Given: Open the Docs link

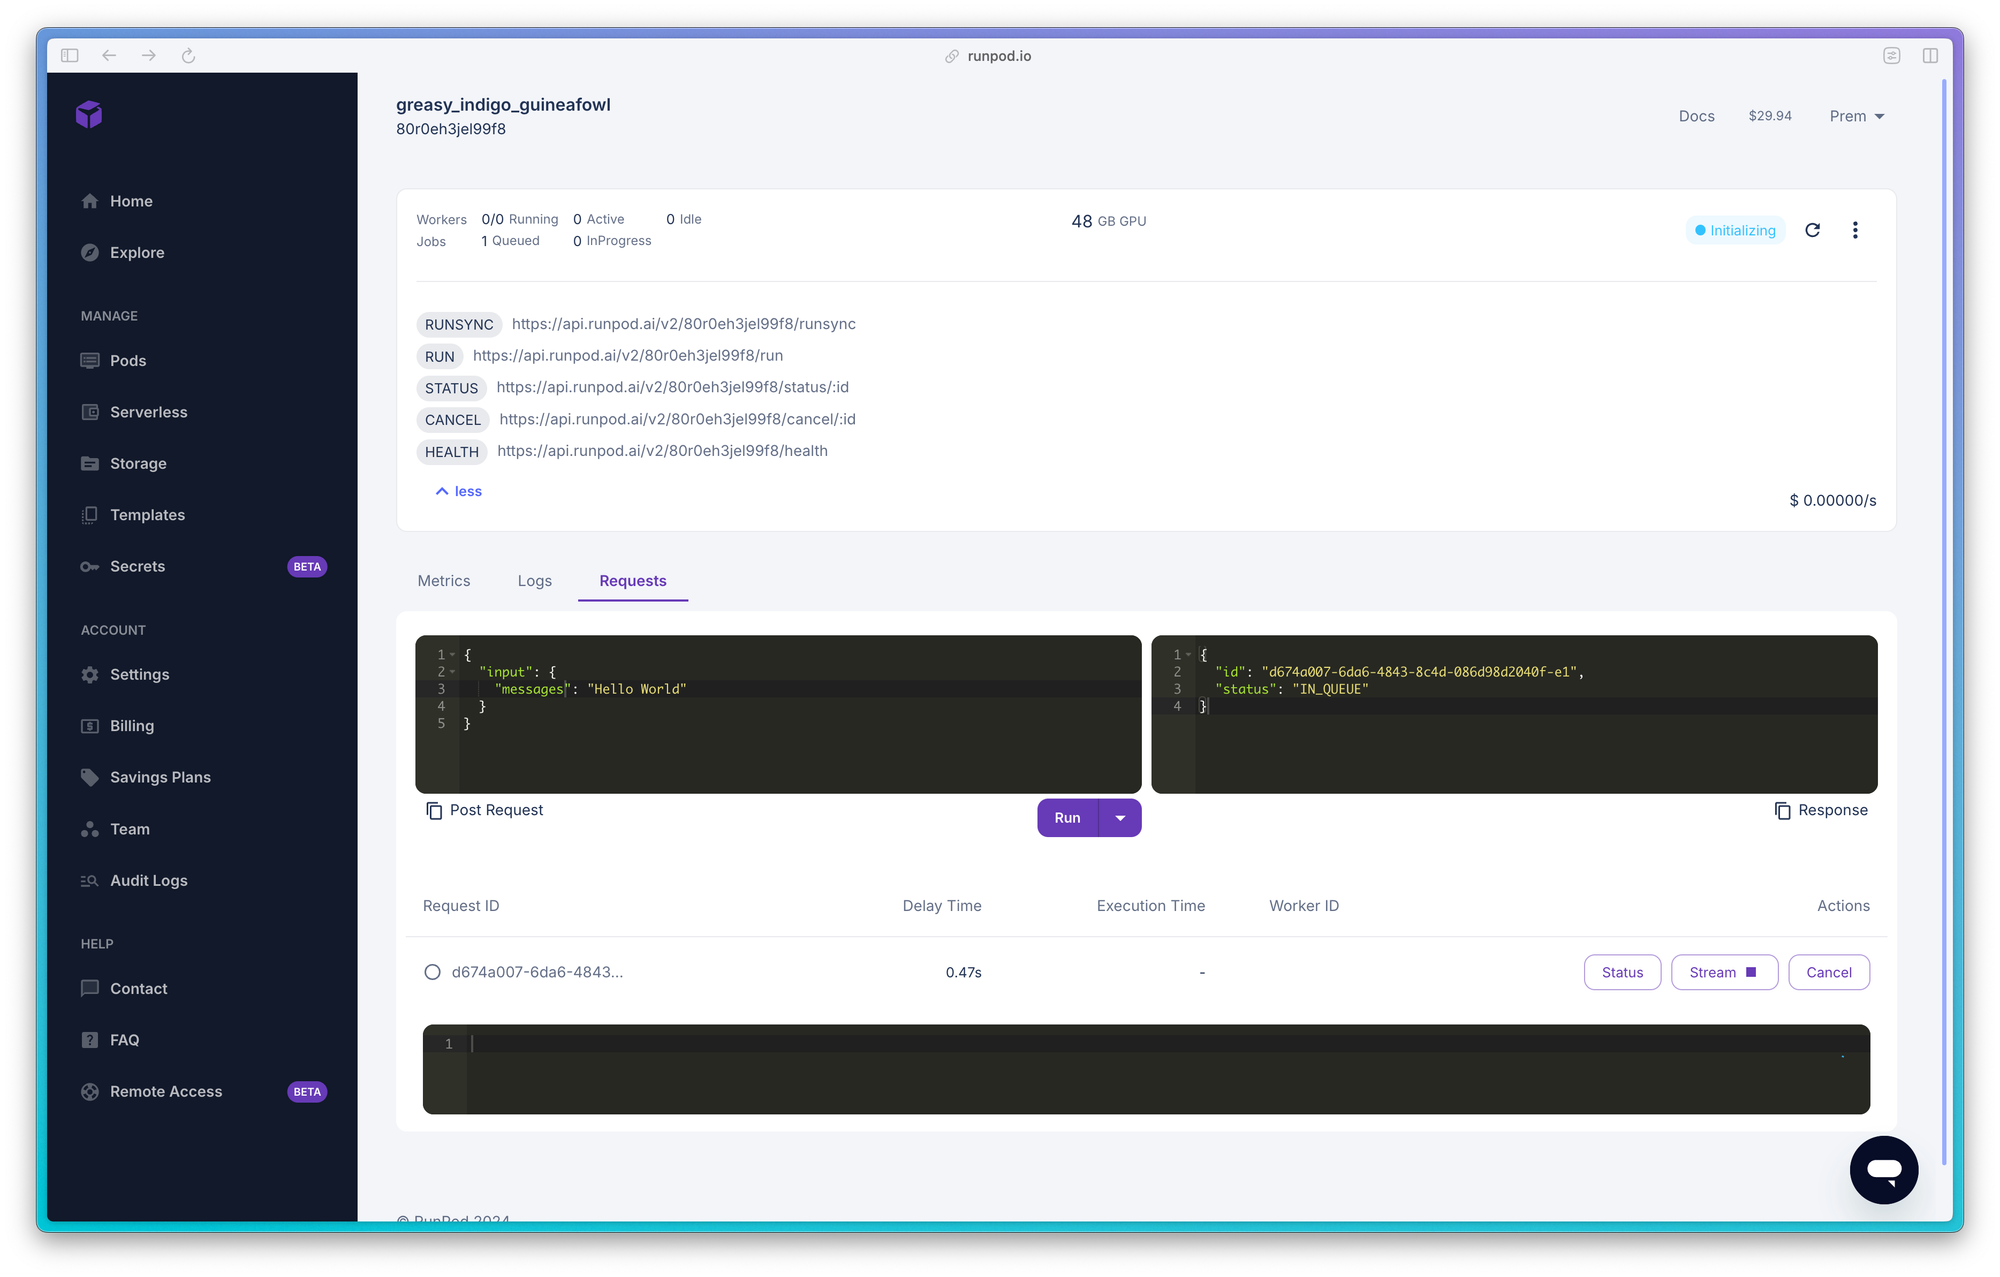Looking at the screenshot, I should tap(1696, 116).
